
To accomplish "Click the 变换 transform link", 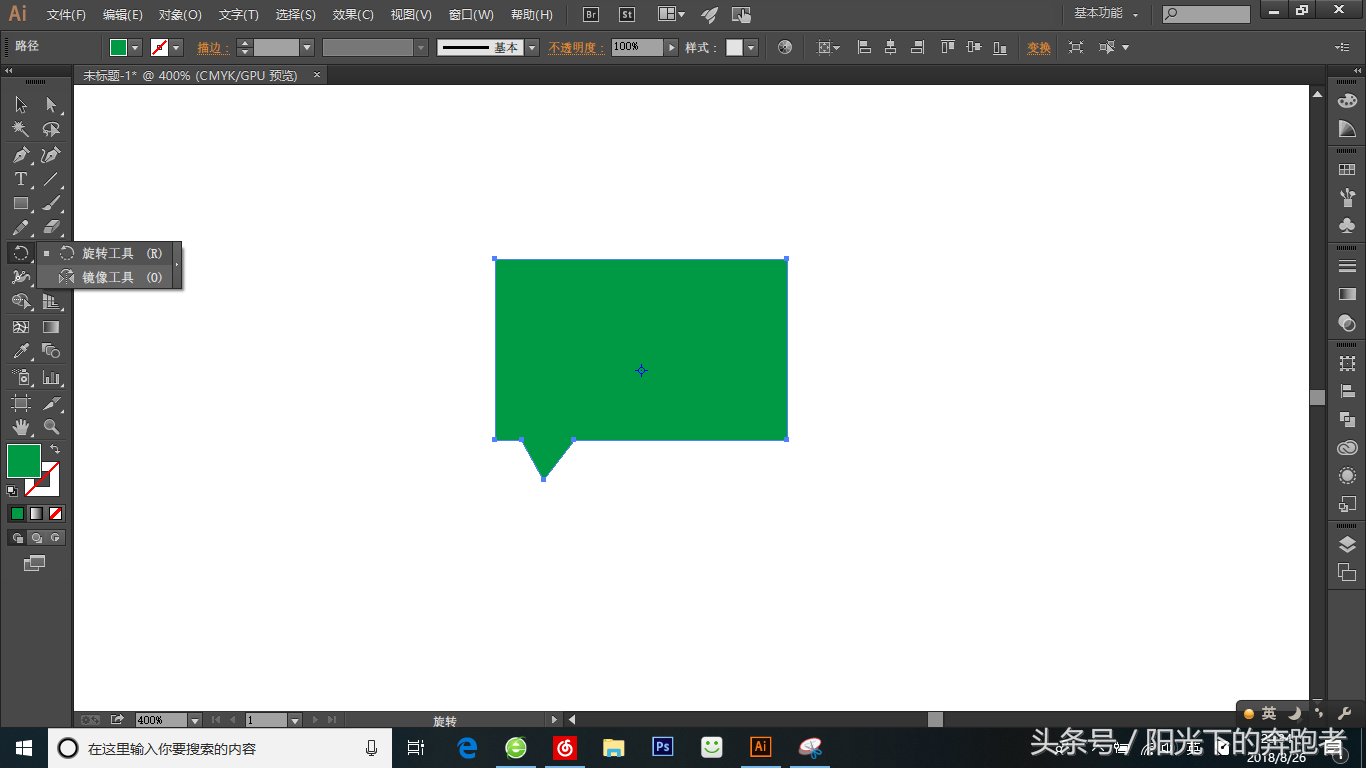I will click(x=1039, y=48).
